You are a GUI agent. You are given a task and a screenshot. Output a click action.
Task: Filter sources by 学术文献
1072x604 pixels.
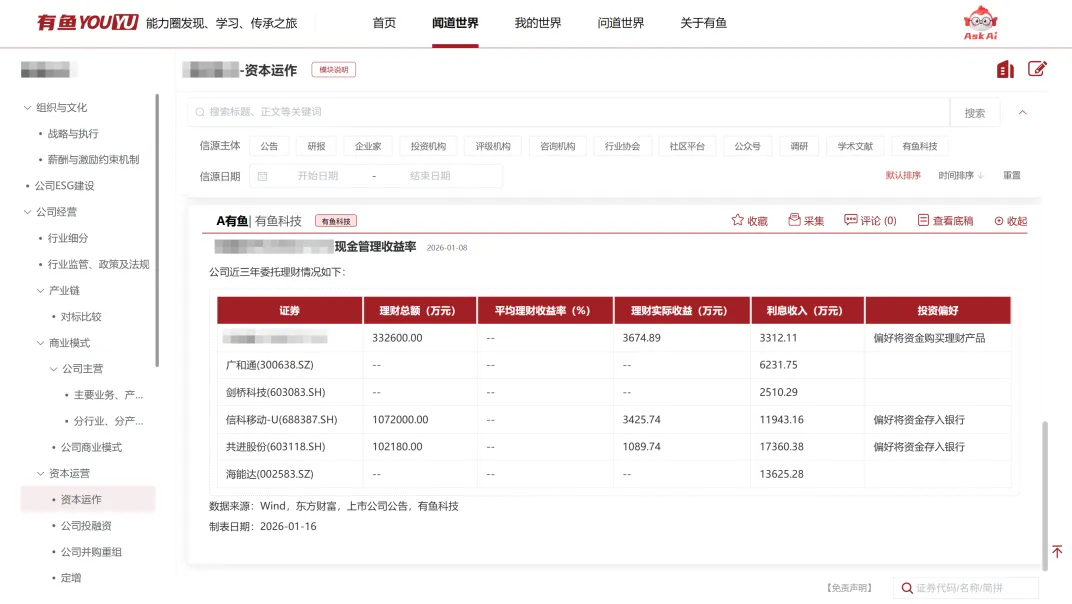pos(855,146)
